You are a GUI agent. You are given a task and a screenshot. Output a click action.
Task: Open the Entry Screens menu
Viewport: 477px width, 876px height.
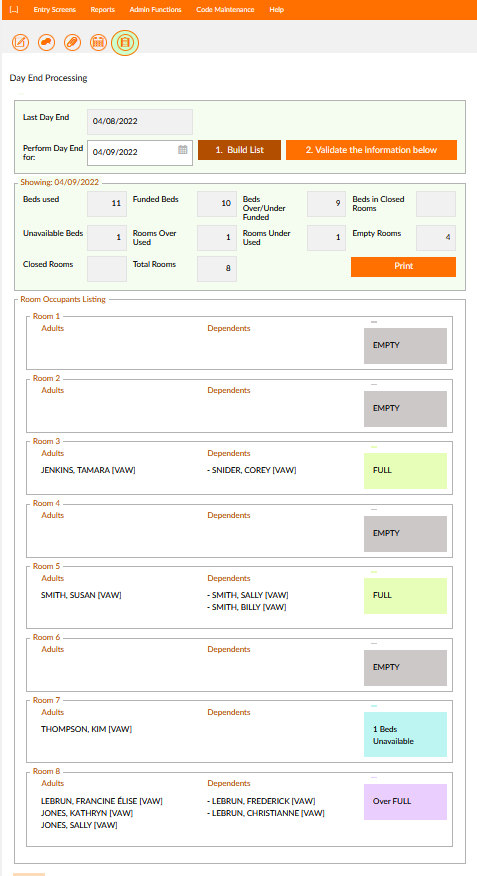tap(55, 10)
